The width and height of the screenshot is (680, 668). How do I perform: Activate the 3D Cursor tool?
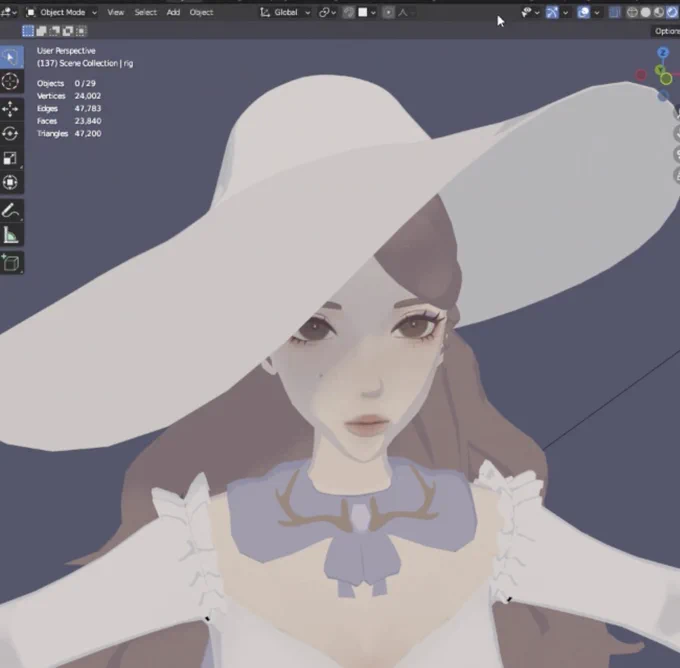[x=10, y=82]
